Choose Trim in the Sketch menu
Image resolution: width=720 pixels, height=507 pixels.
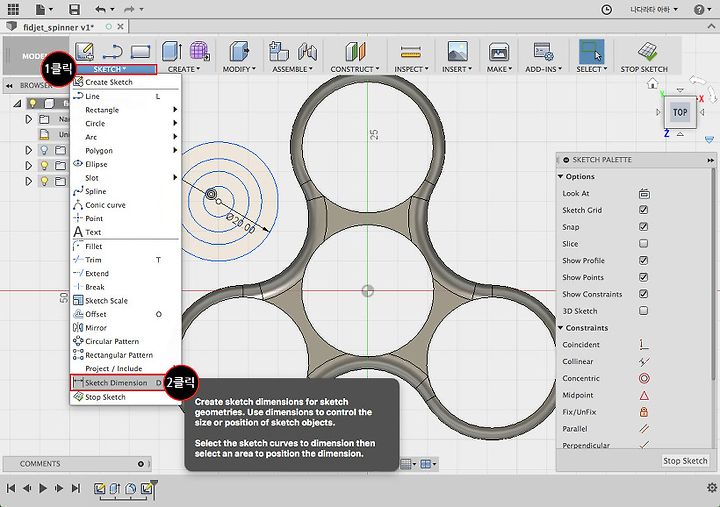pos(125,260)
